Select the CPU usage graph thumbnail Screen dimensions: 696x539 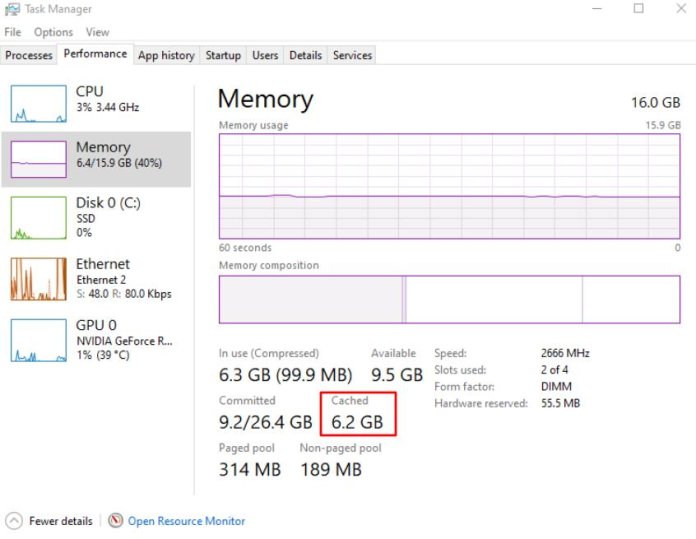pyautogui.click(x=38, y=104)
